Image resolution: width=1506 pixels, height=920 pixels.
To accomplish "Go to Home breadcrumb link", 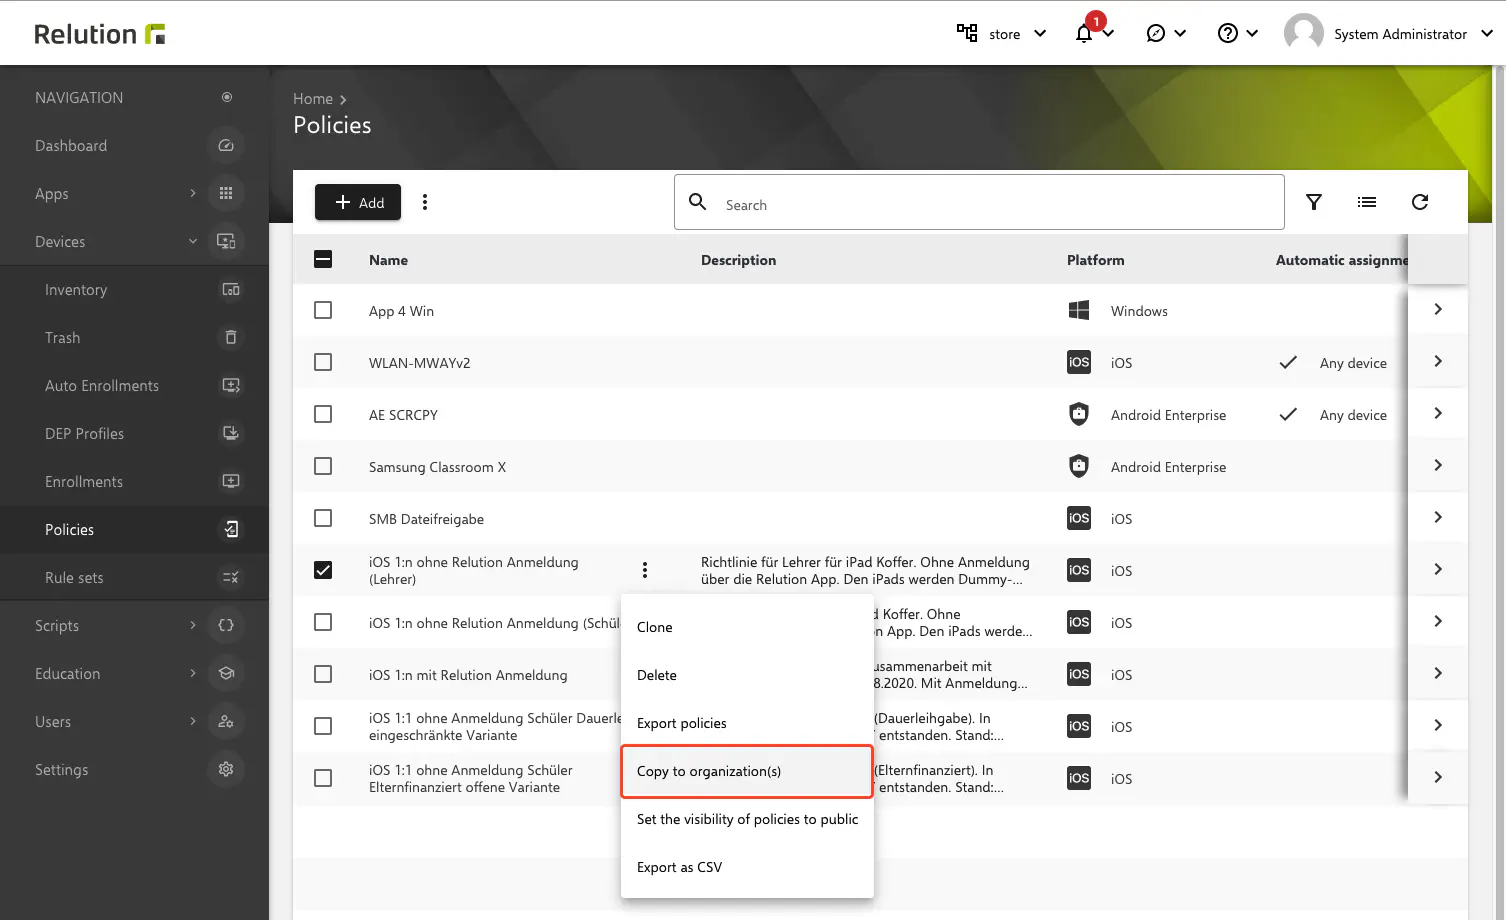I will pos(312,99).
